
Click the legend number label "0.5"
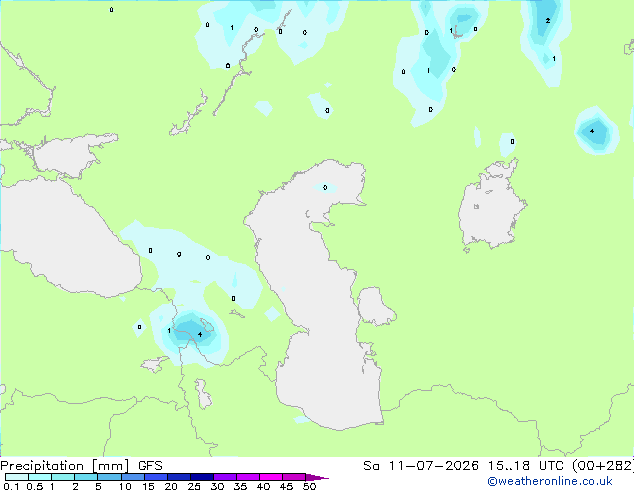pos(35,486)
